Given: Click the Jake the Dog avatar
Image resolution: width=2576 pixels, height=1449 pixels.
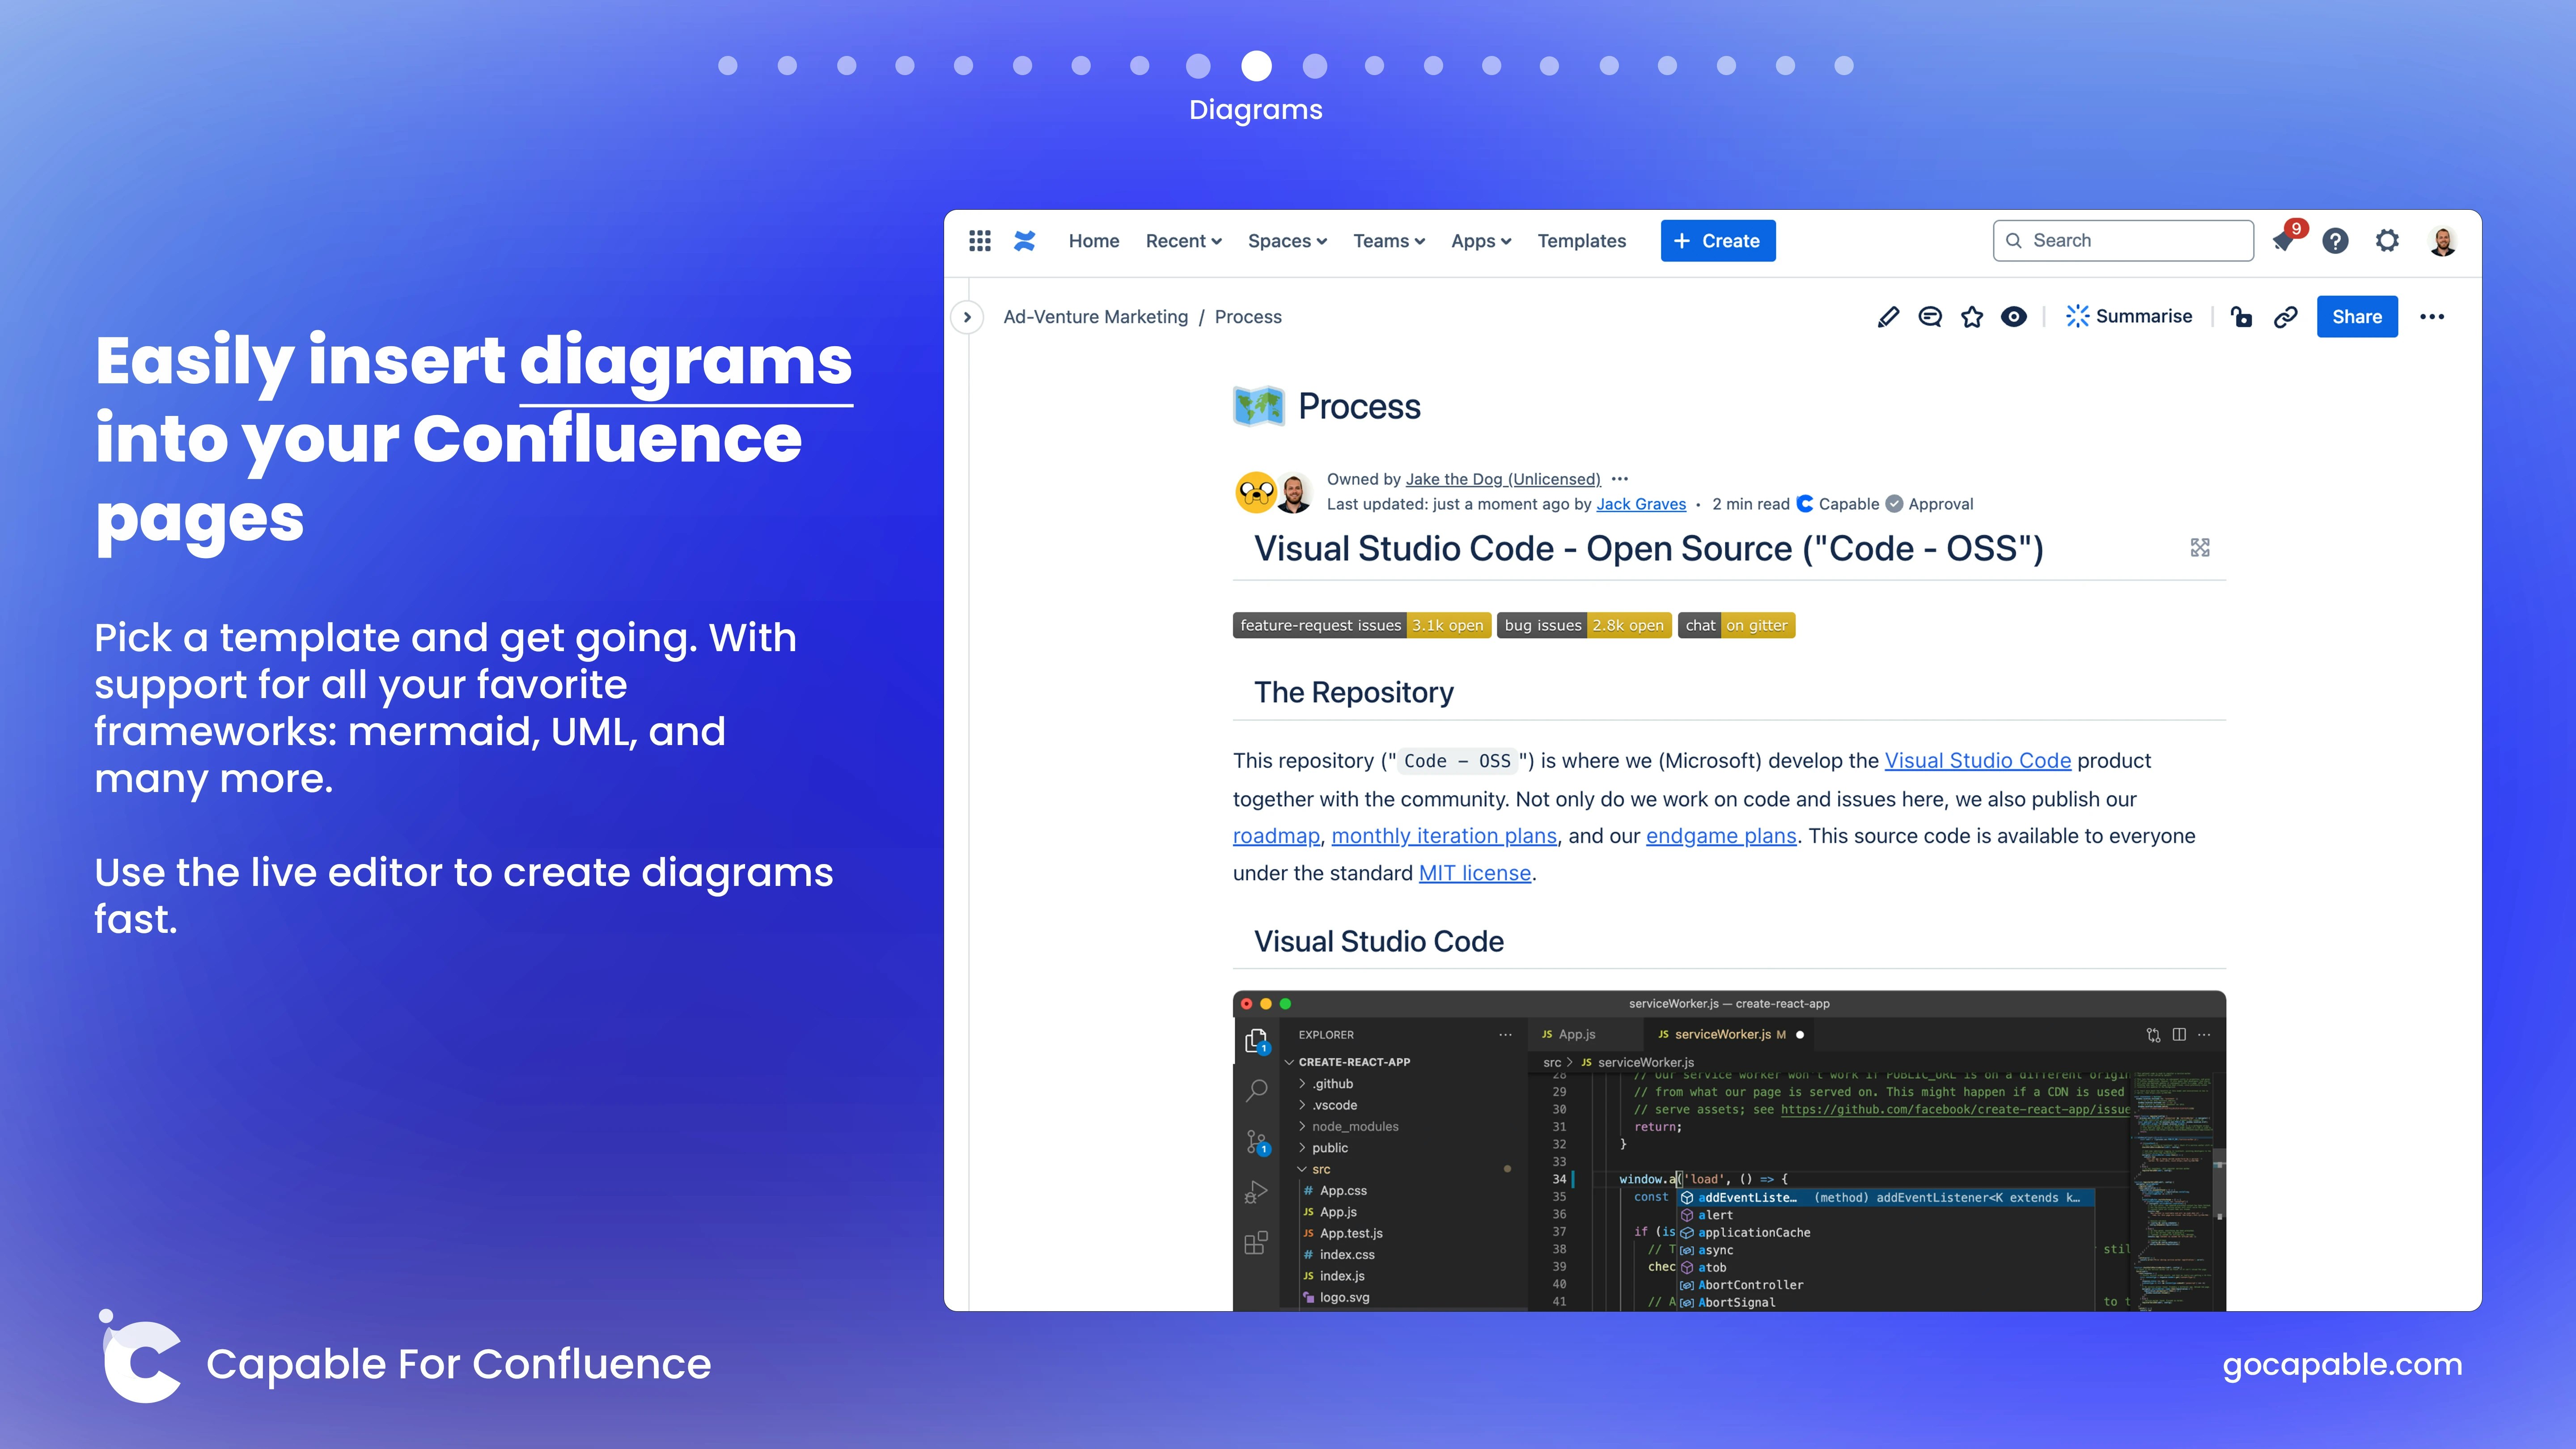Looking at the screenshot, I should (x=1255, y=492).
